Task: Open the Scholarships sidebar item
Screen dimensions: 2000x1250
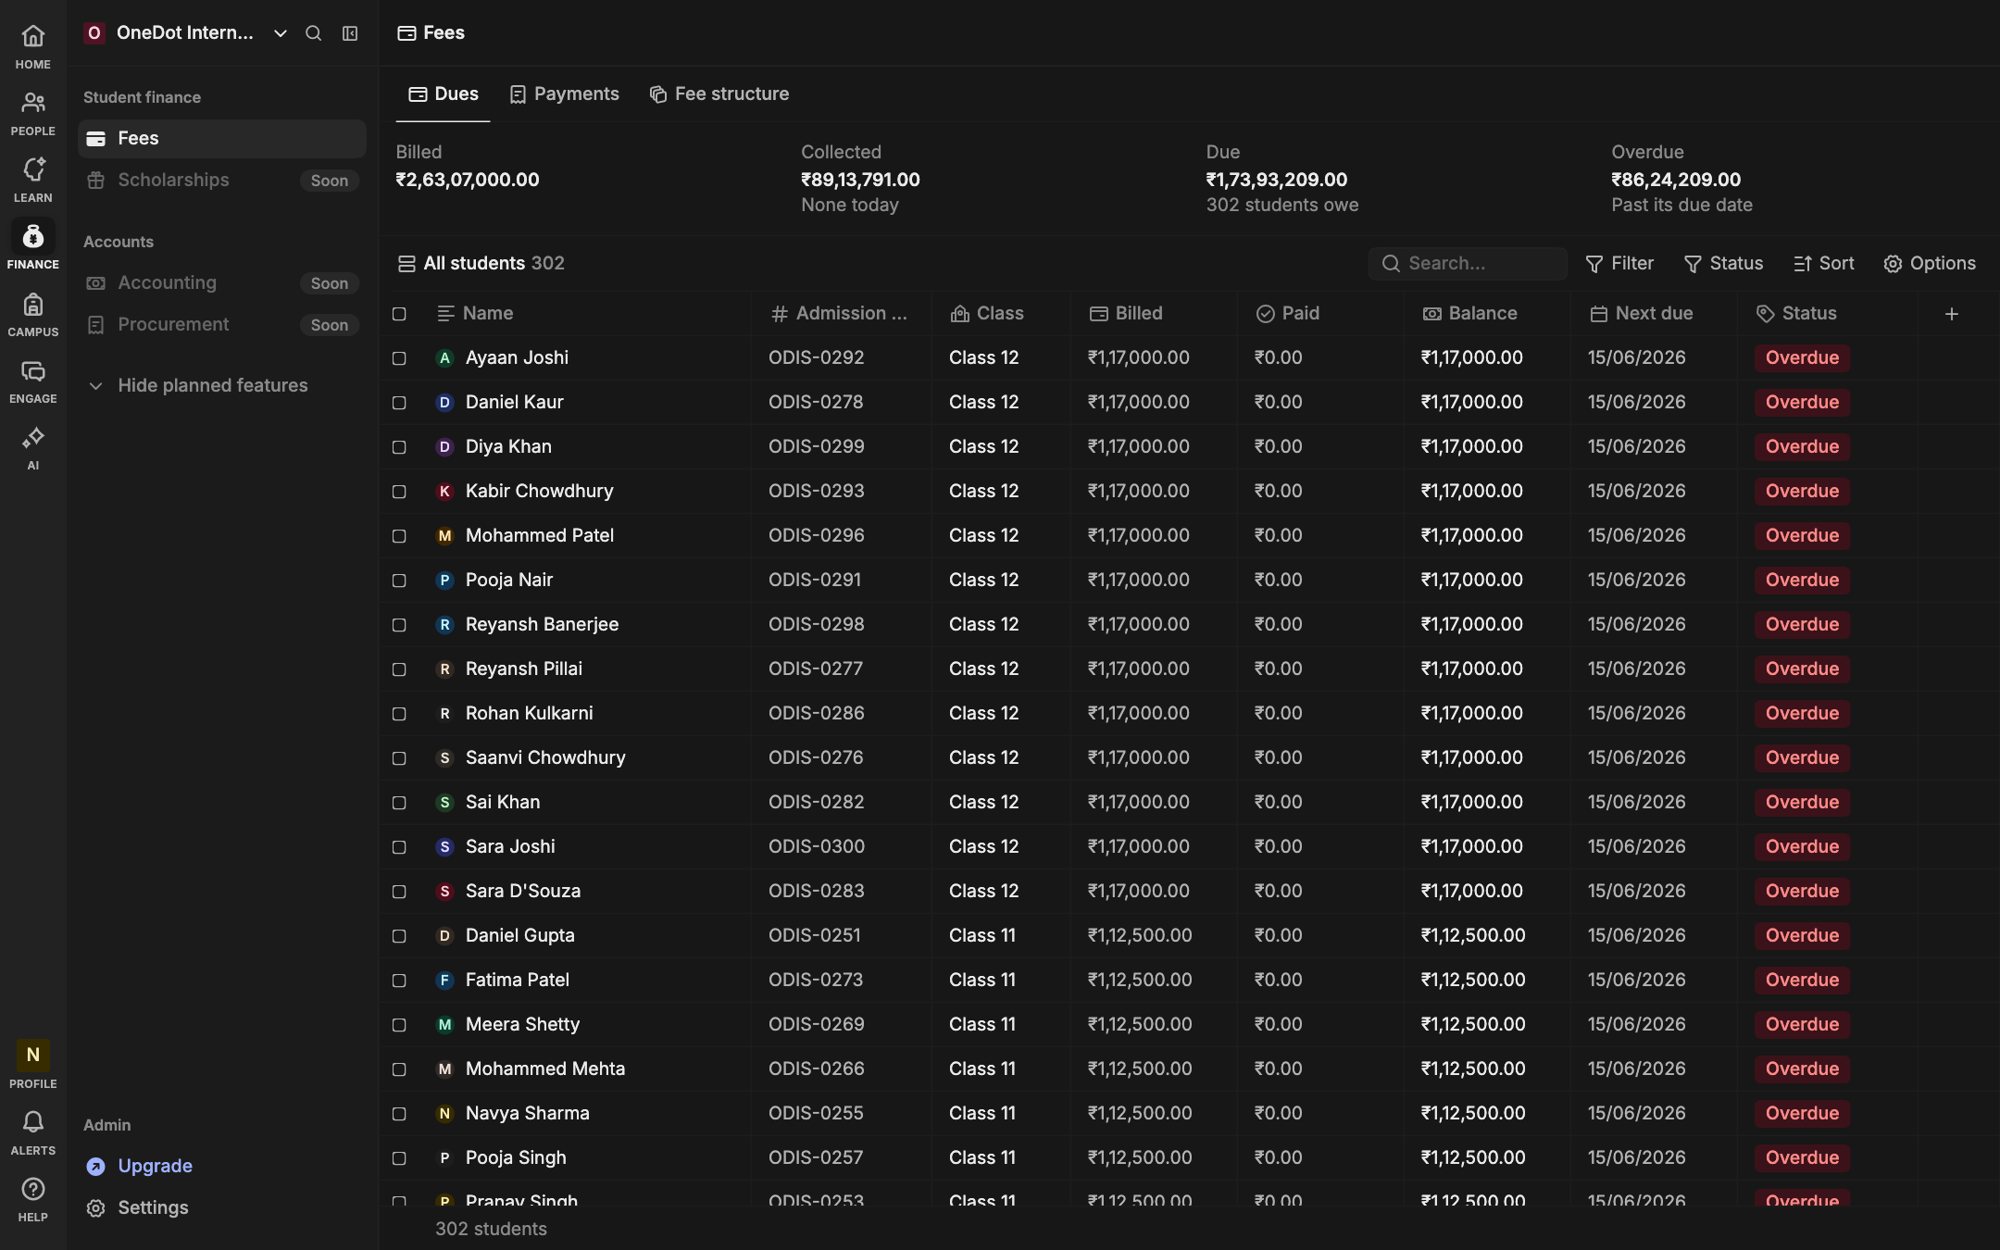Action: click(222, 180)
